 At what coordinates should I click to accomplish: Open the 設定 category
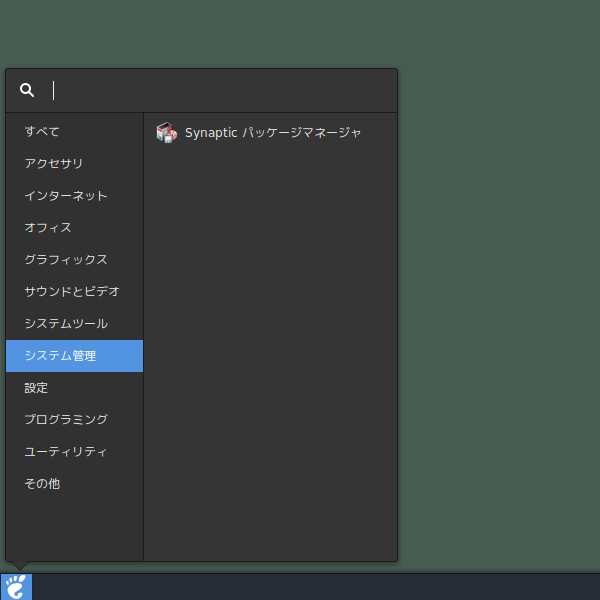[x=75, y=388]
